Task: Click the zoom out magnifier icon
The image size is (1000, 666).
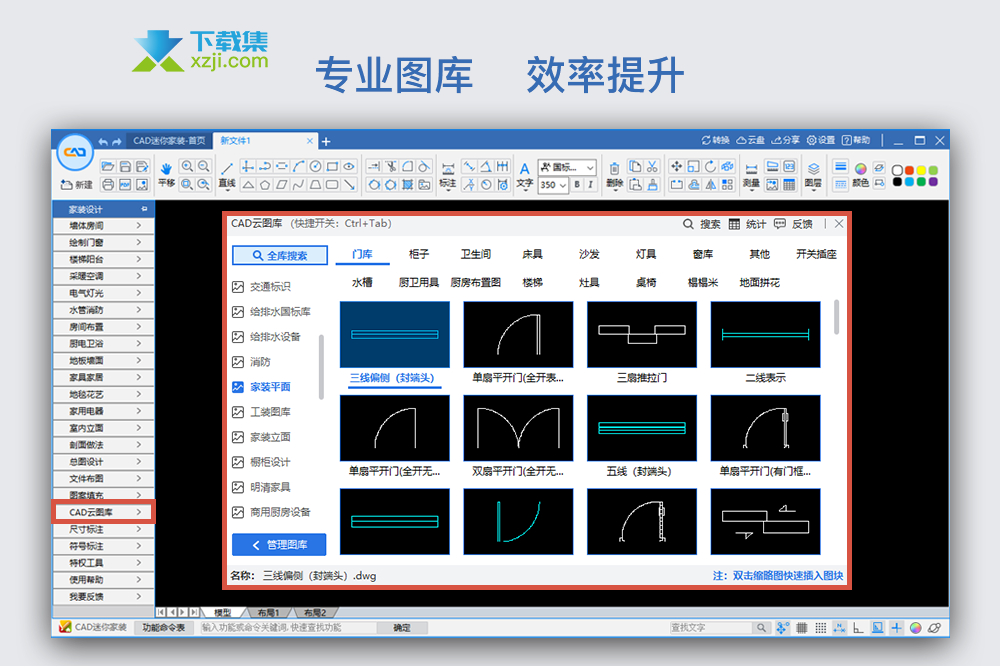Action: 203,166
